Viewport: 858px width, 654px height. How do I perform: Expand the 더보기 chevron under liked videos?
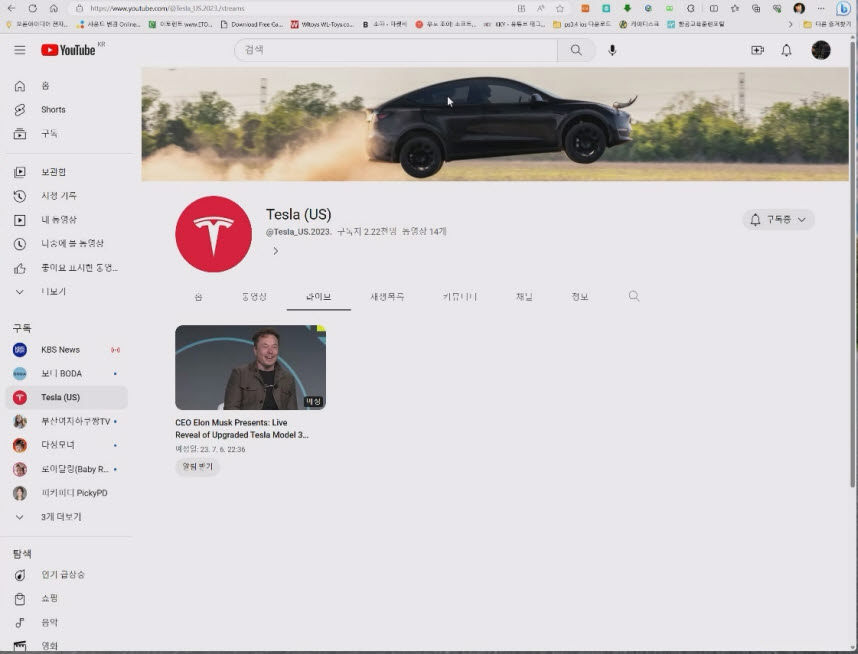(67, 292)
